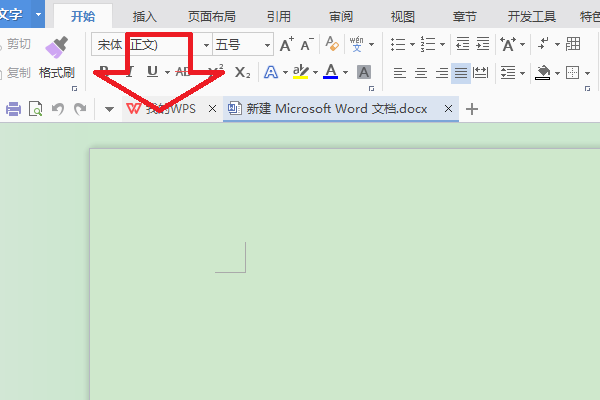
Task: Open the 审阅 tab
Action: (341, 16)
